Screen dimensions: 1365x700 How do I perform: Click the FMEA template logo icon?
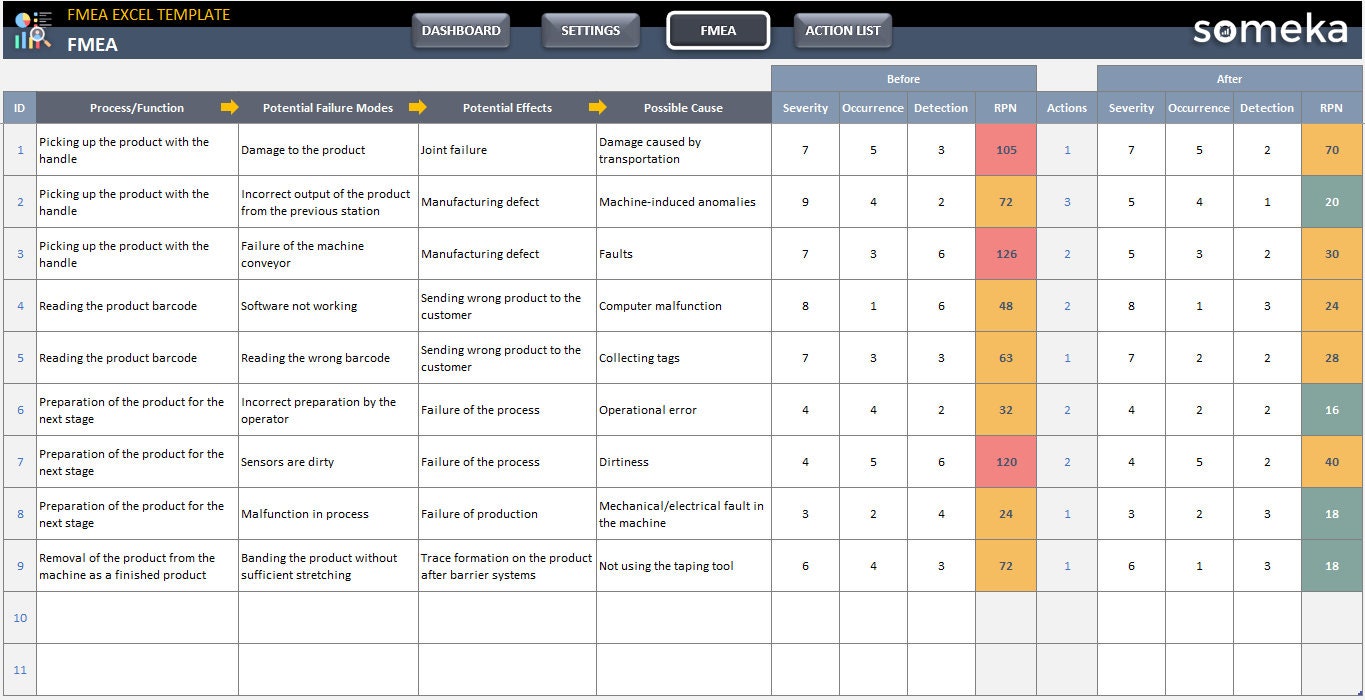click(x=33, y=30)
